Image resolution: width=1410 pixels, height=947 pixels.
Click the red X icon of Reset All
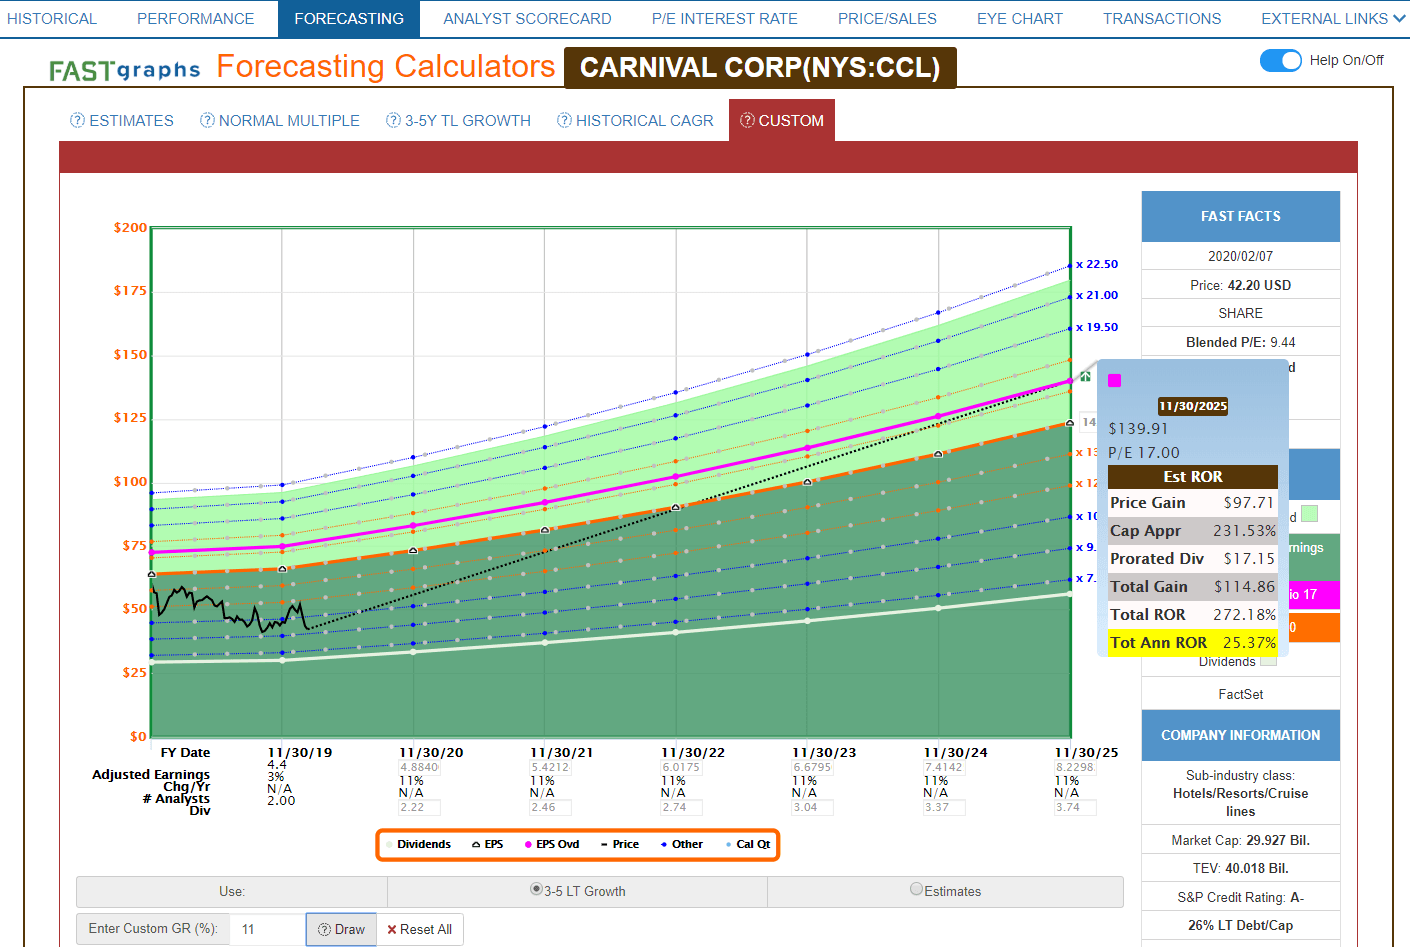click(392, 930)
